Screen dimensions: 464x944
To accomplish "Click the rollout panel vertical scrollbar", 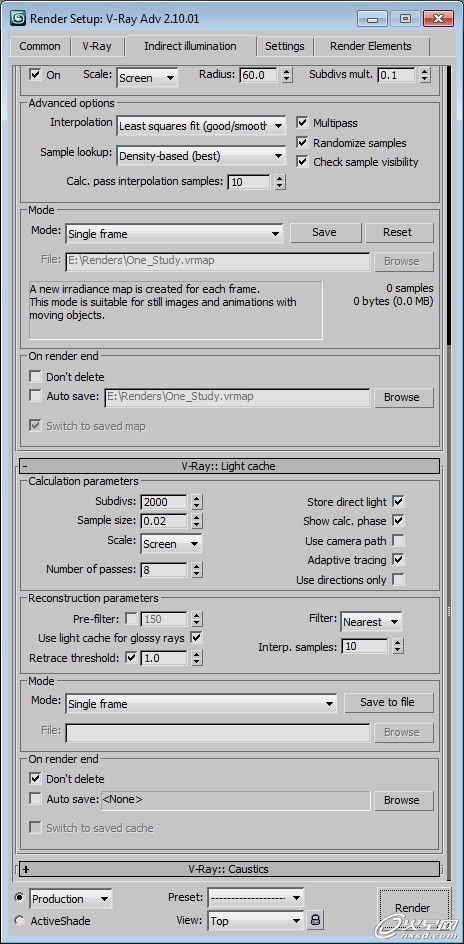I will click(448, 205).
